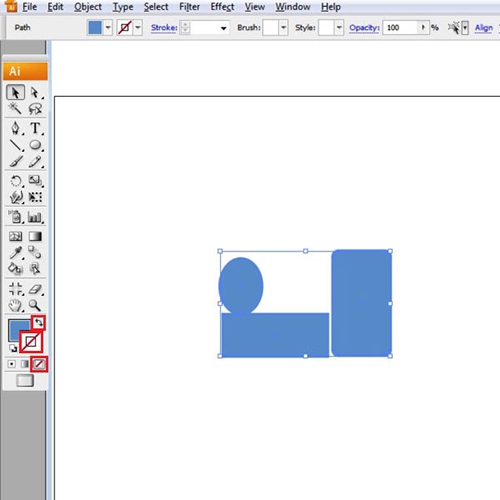The image size is (500, 500).
Task: Set paint to None in toolbox
Action: (39, 364)
